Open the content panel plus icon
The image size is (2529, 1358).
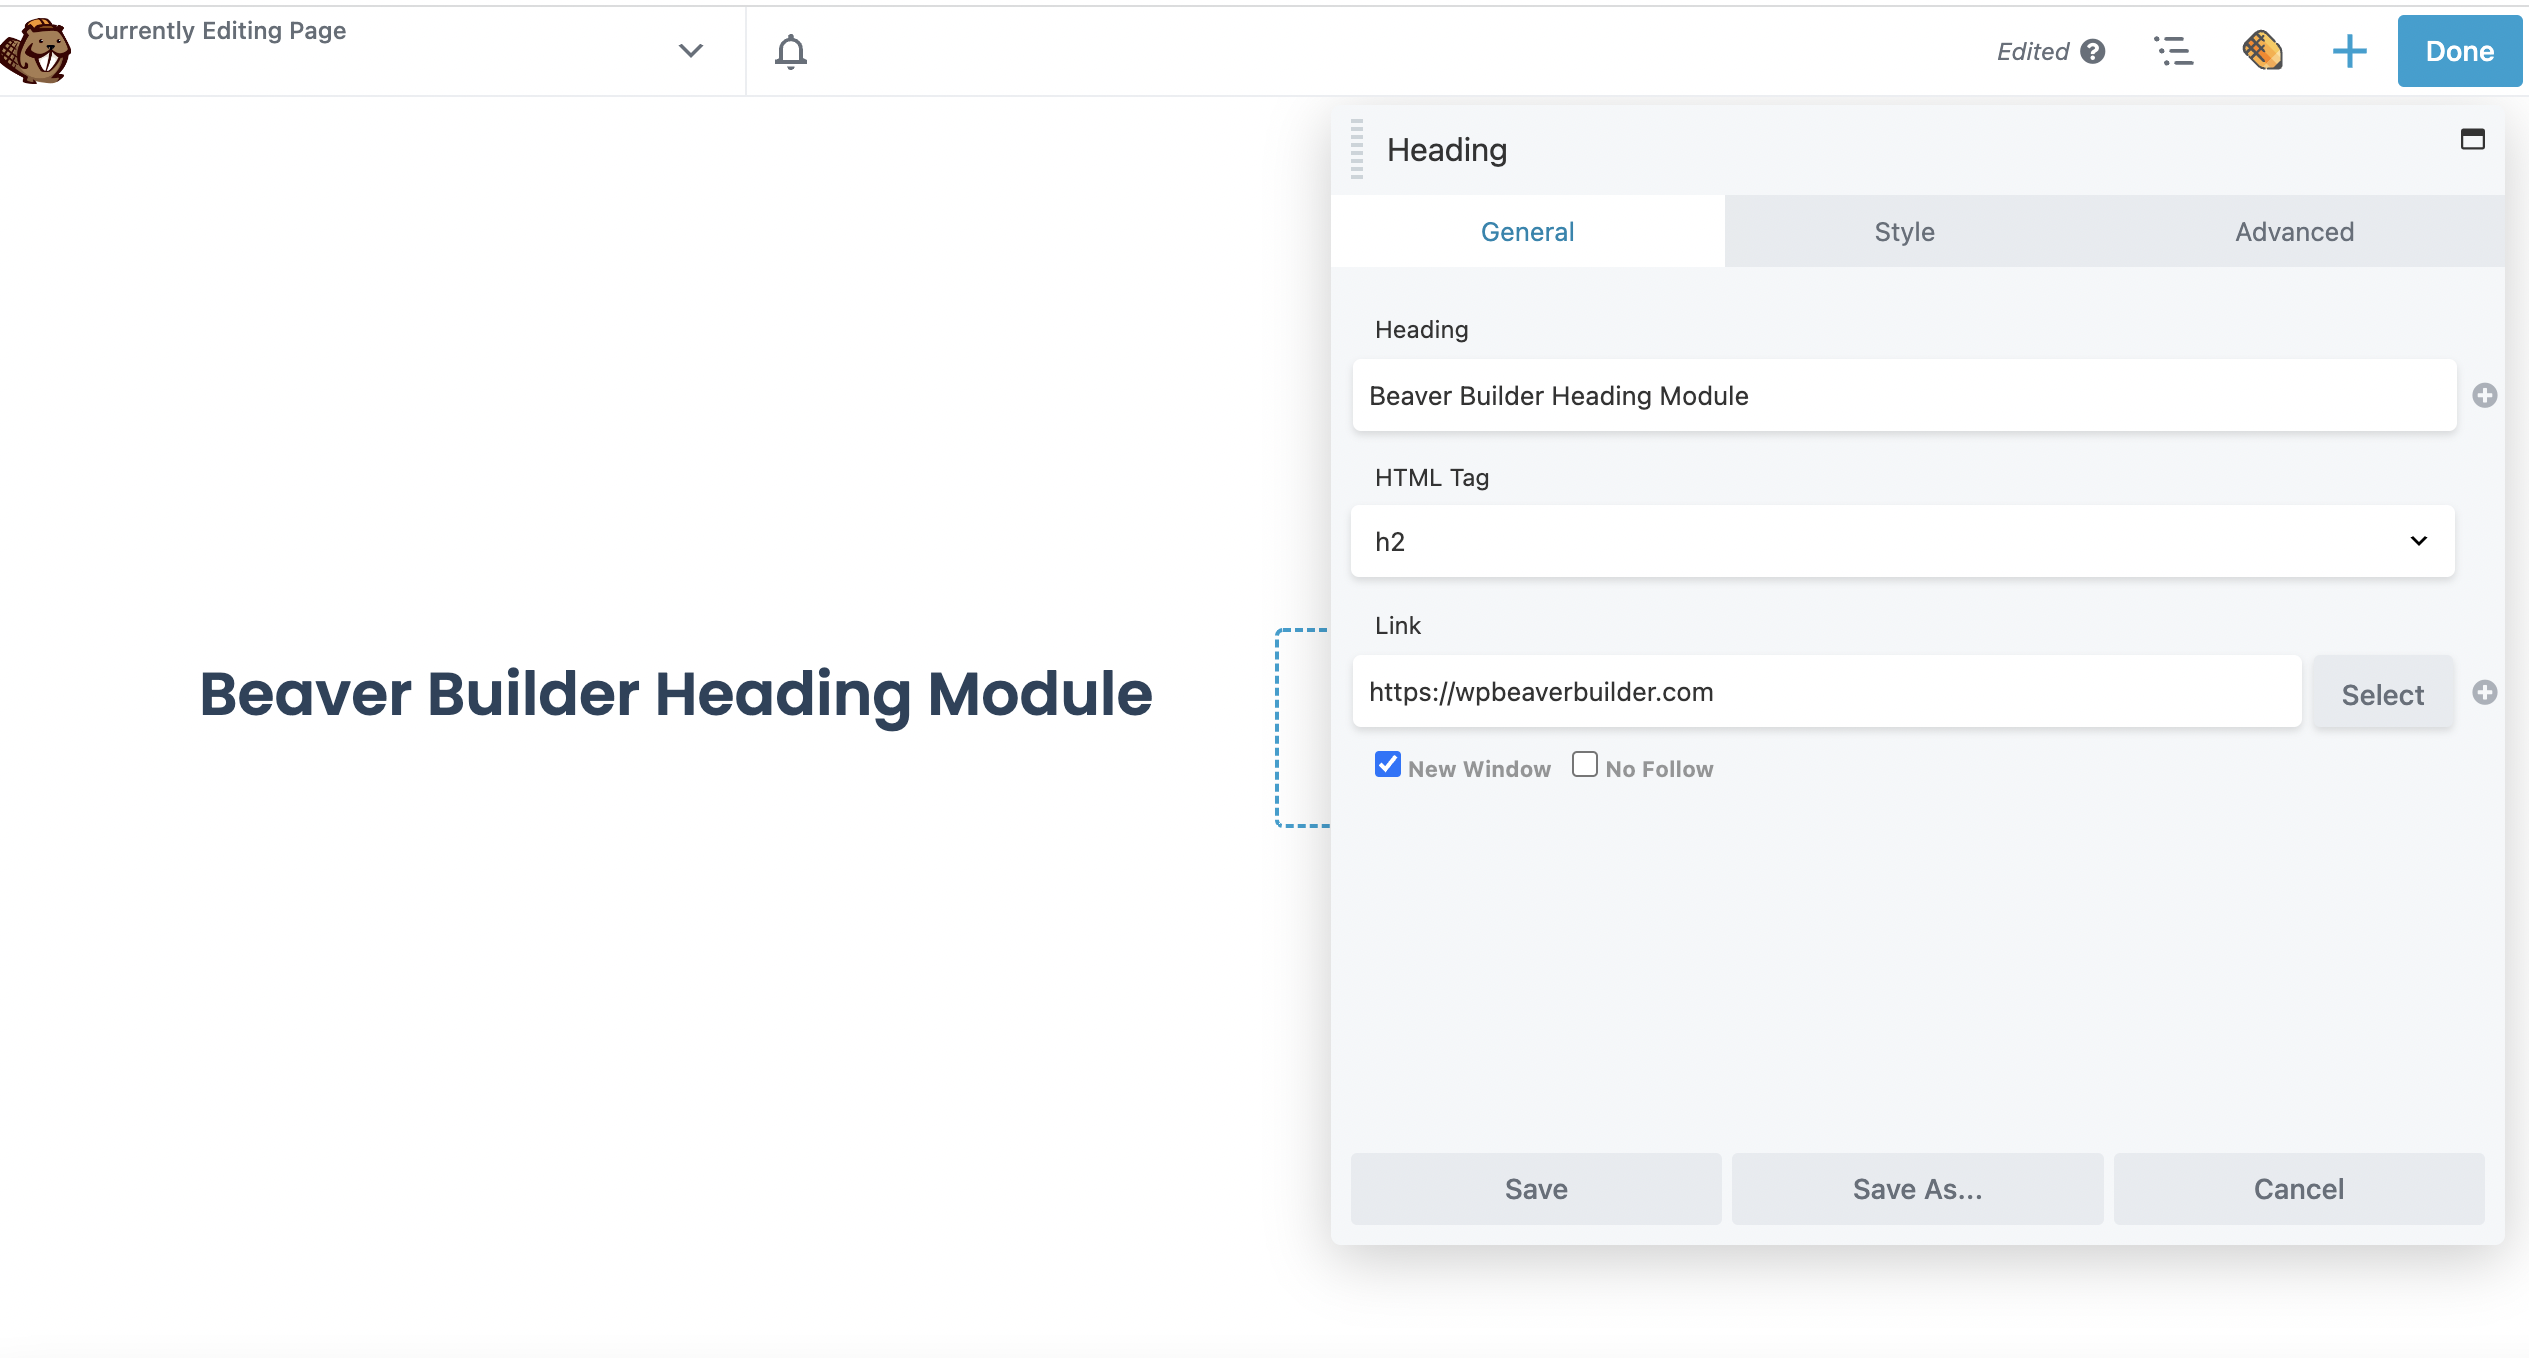tap(2349, 51)
